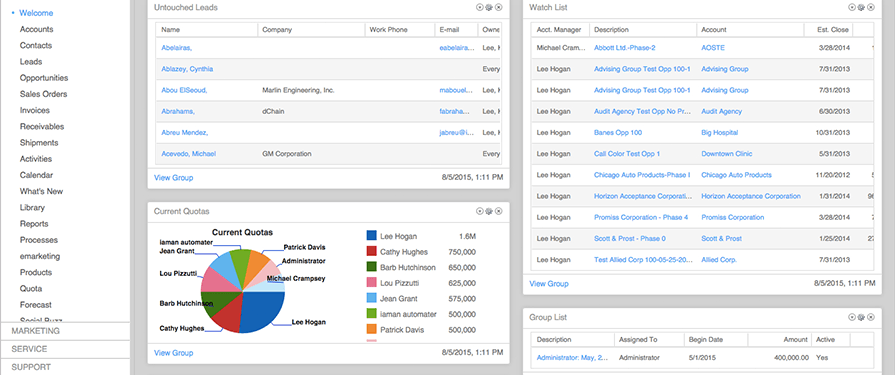Remove the Current Quotas panel via X icon

click(x=498, y=211)
